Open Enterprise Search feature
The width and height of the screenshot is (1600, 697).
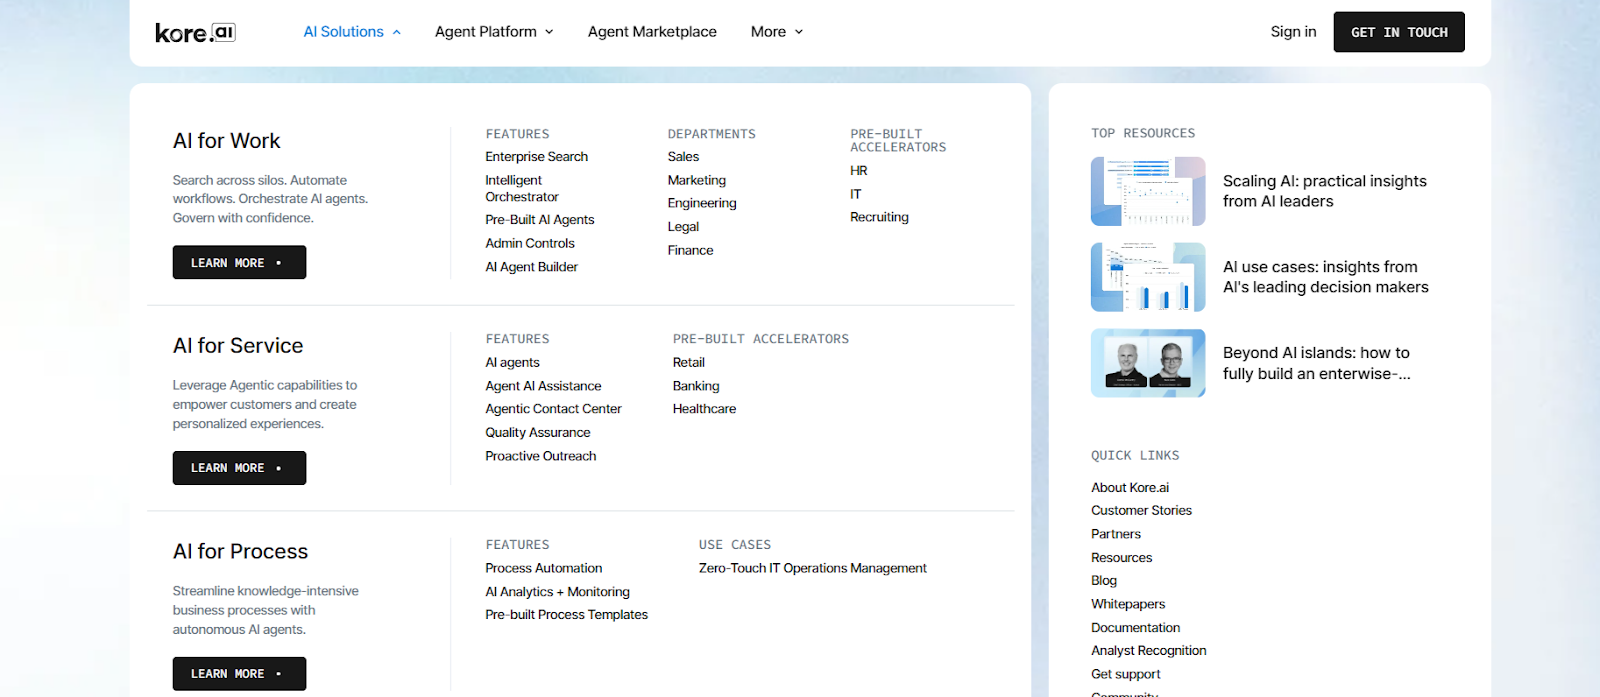click(x=536, y=157)
